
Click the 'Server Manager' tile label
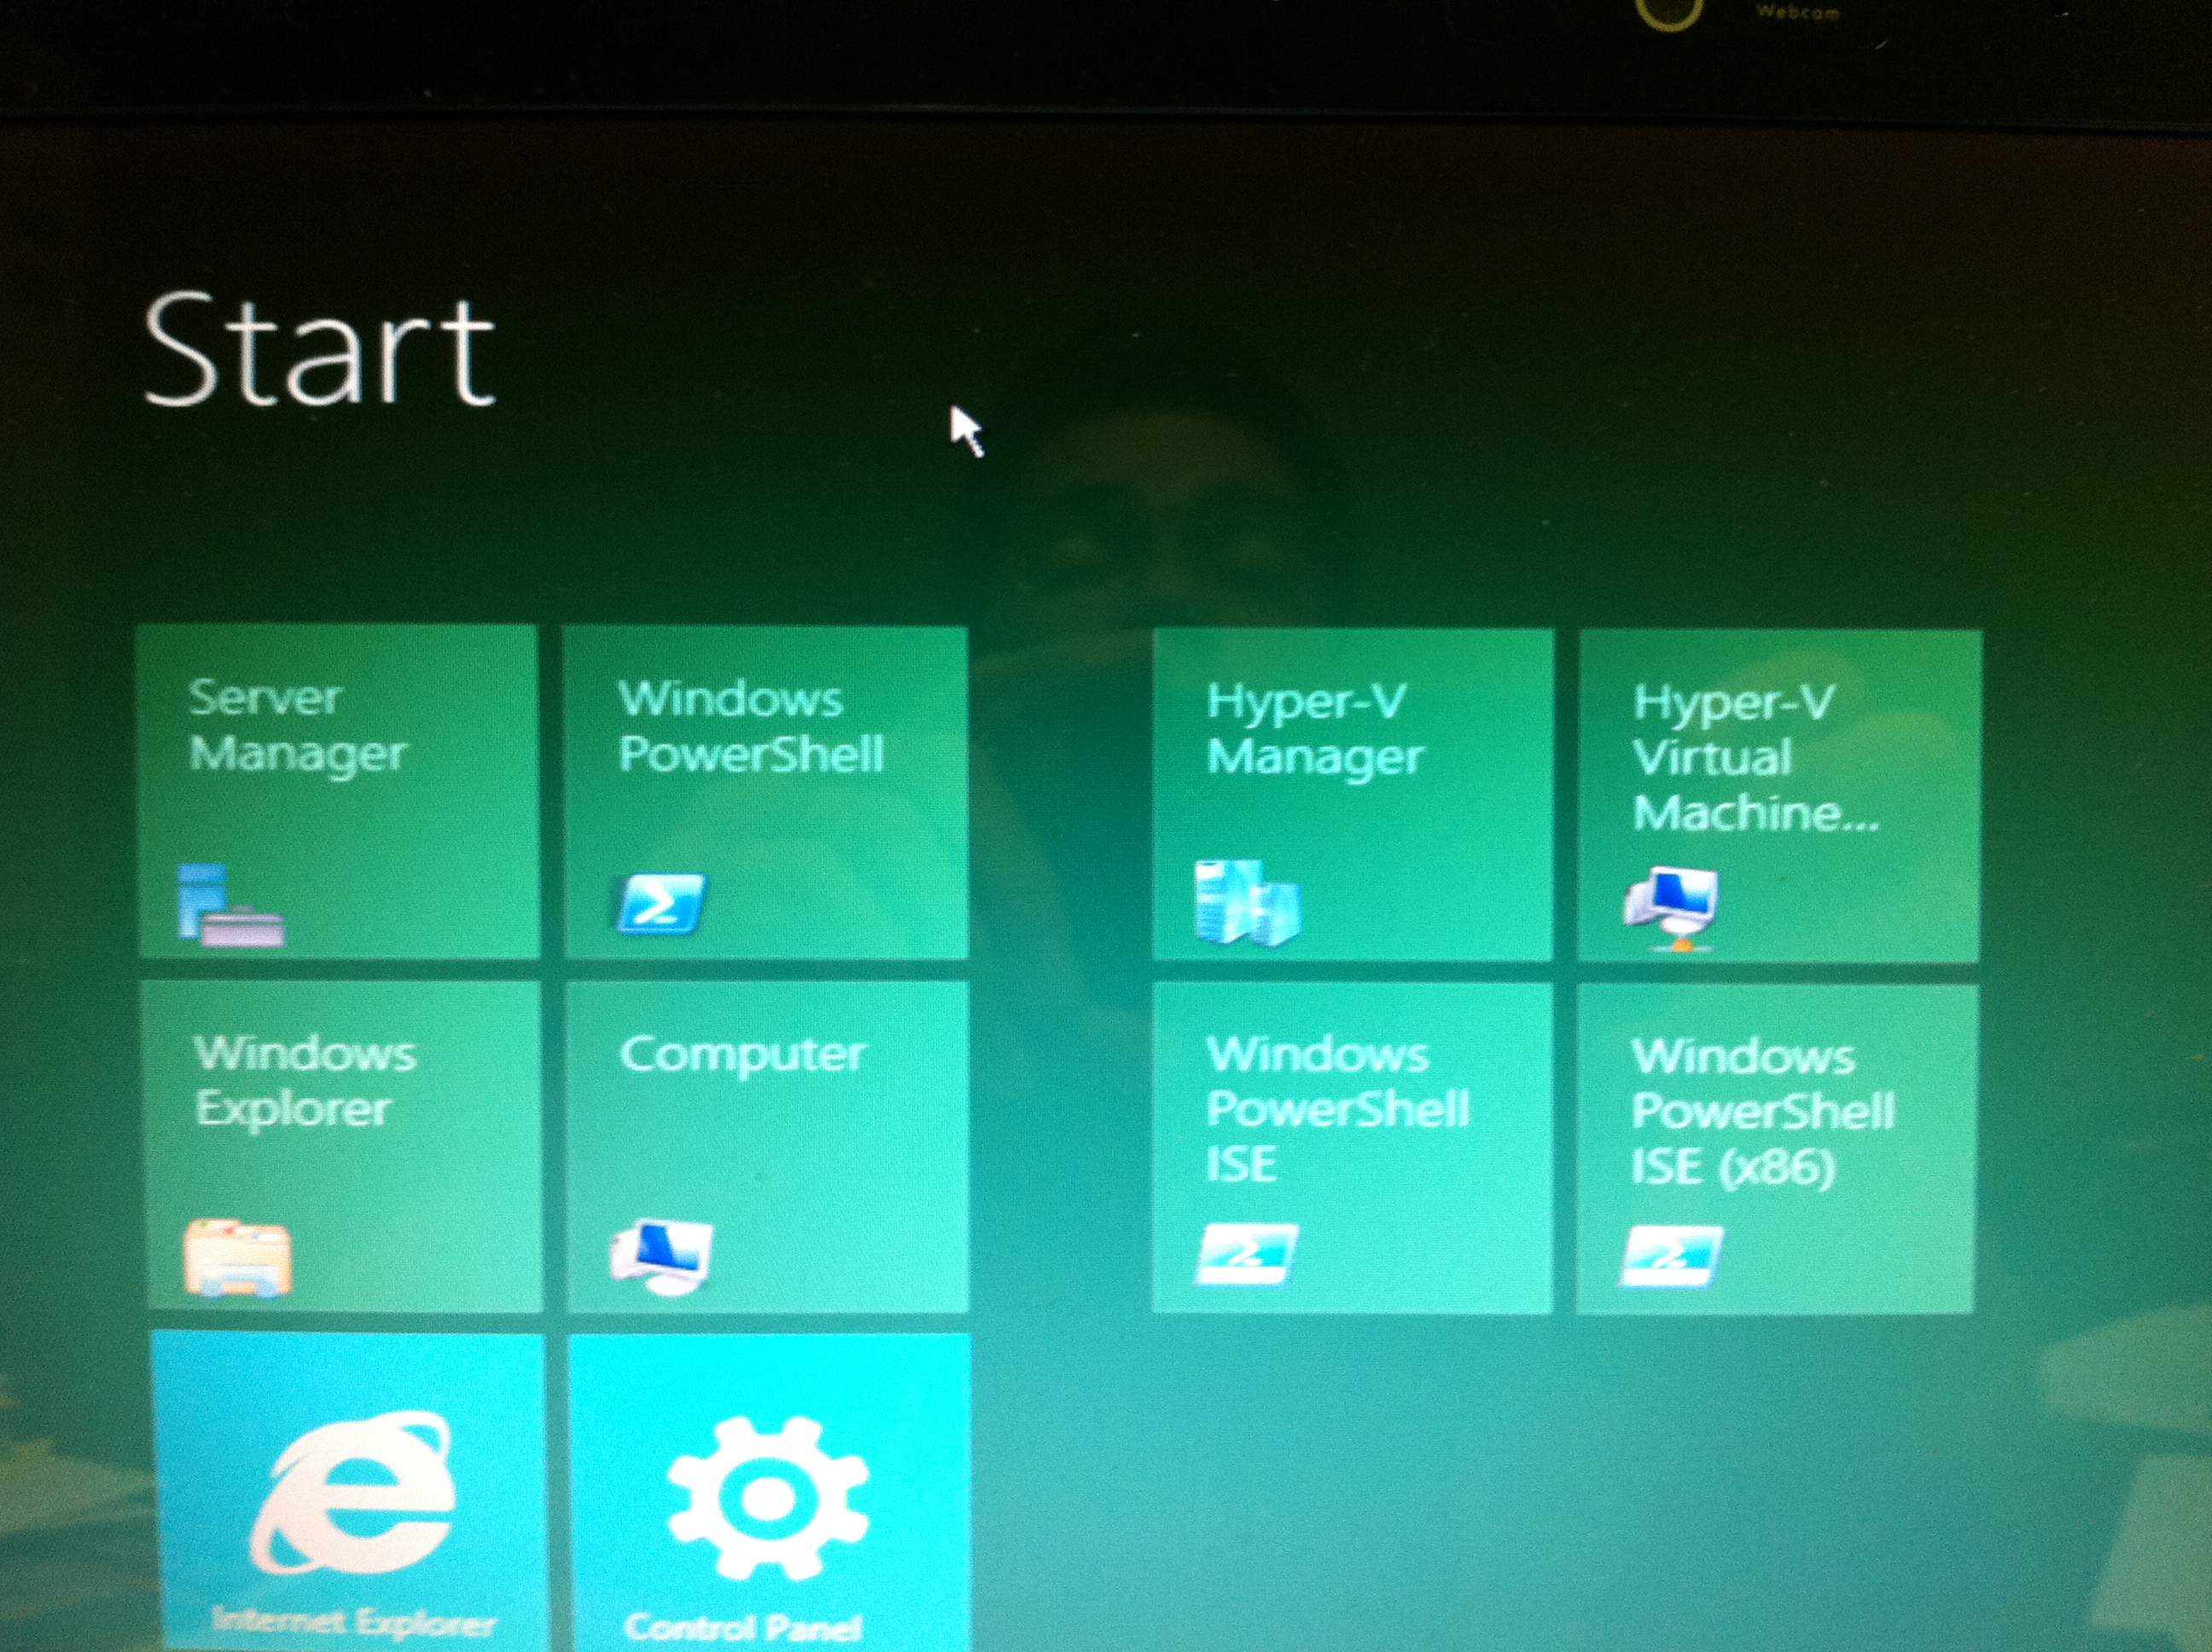(297, 726)
